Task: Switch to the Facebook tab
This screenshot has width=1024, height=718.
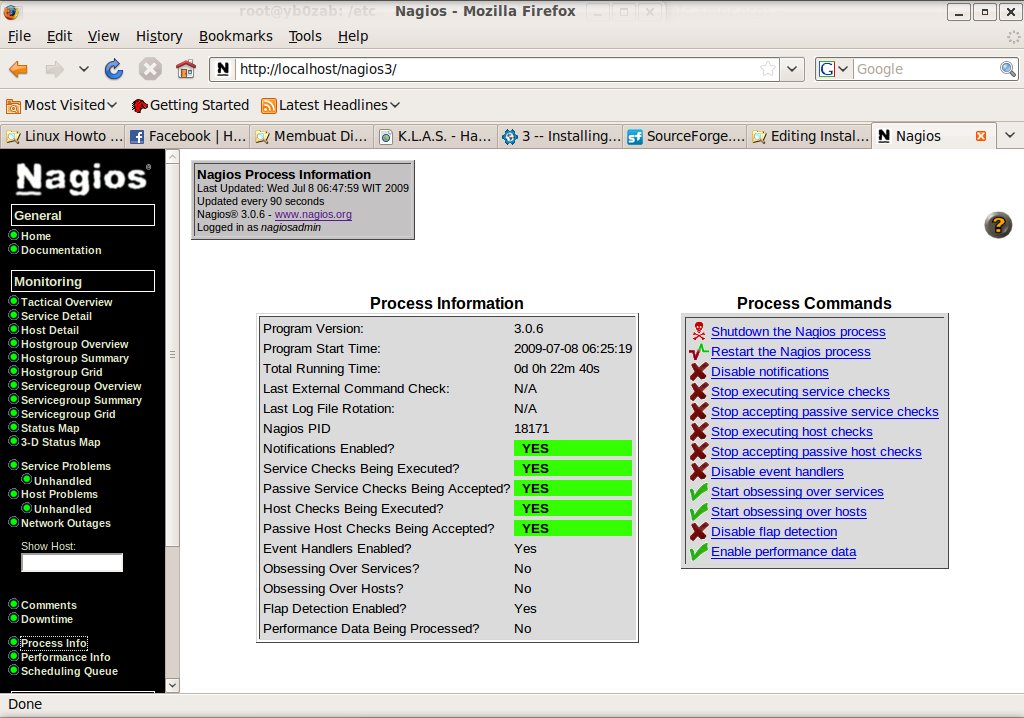Action: point(187,136)
